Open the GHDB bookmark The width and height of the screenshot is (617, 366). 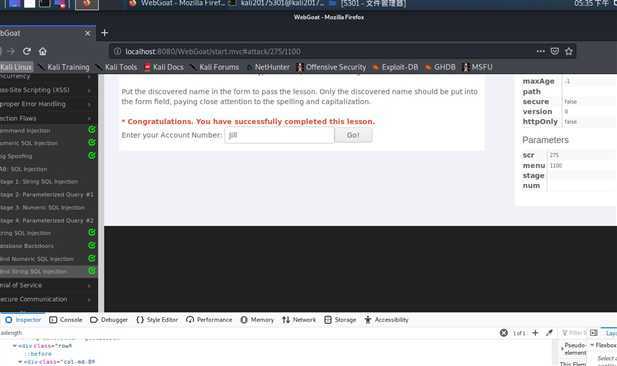(440, 67)
